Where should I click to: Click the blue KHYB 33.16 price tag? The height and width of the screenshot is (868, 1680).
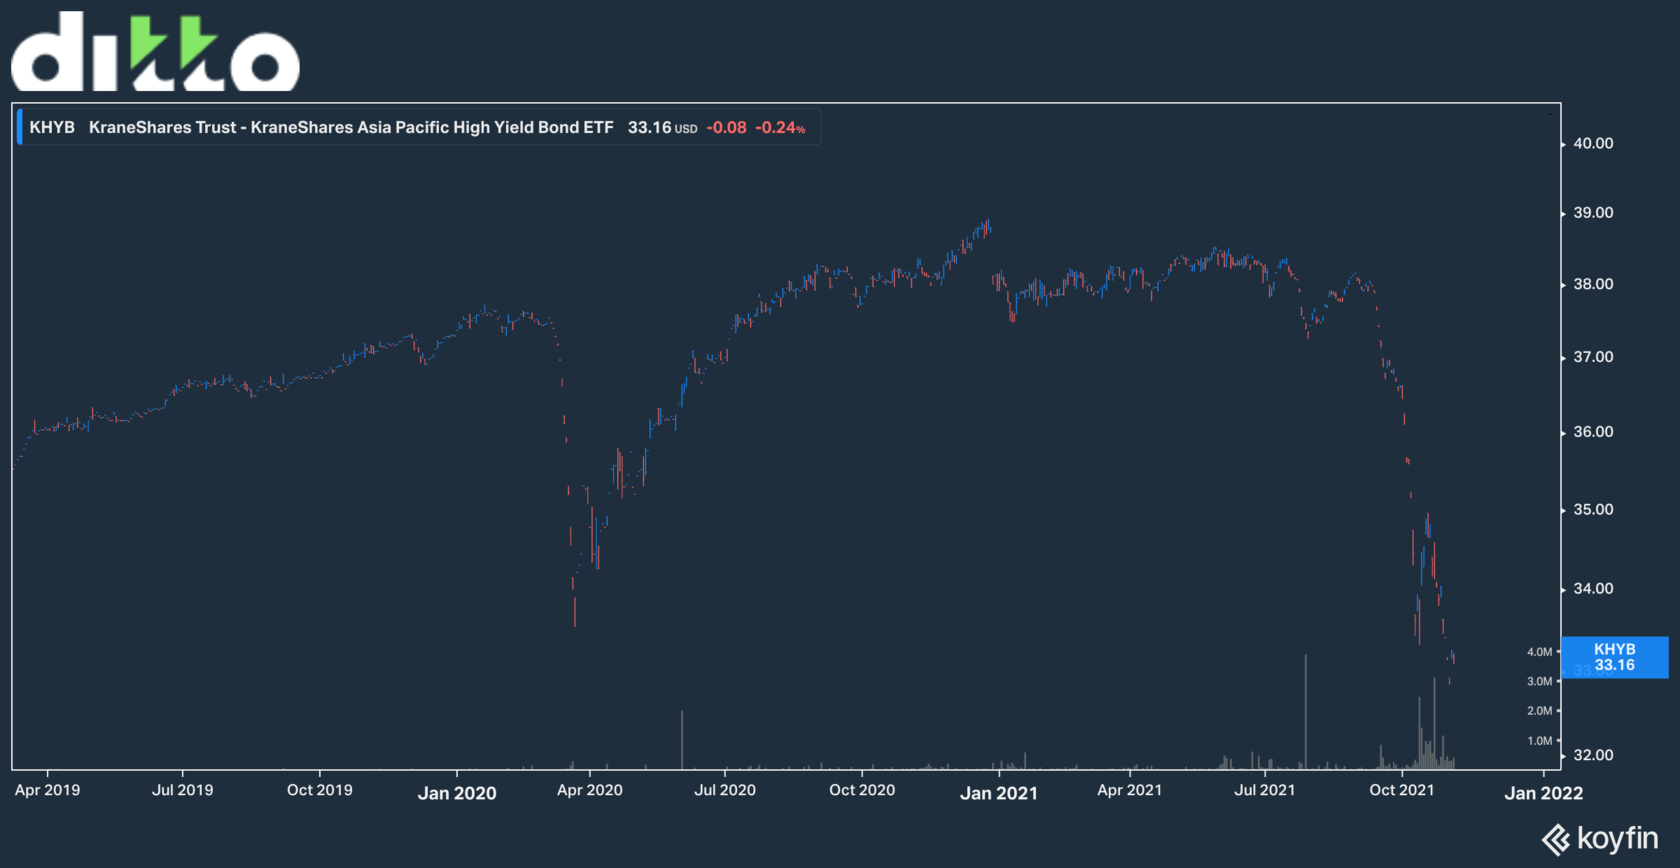[x=1614, y=657]
